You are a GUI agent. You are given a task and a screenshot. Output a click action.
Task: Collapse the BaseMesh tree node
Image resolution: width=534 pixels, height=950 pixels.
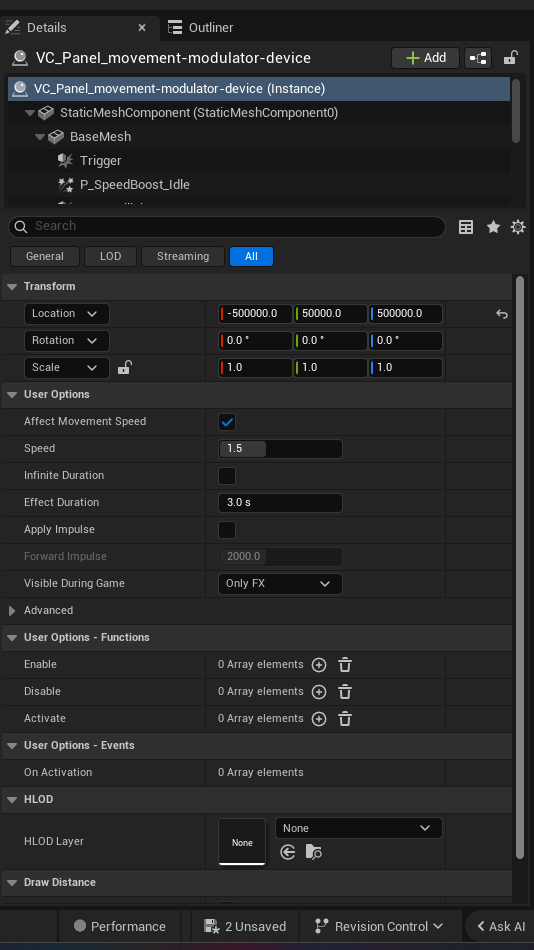click(40, 137)
